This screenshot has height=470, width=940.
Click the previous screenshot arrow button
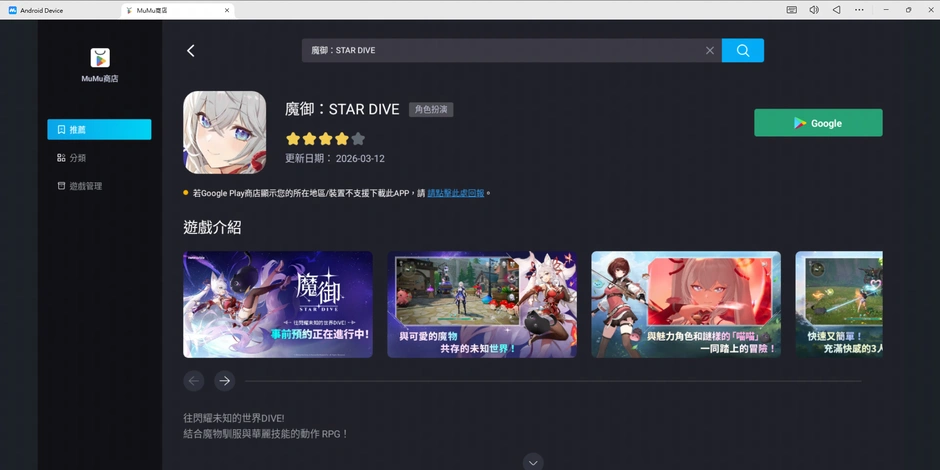point(194,381)
